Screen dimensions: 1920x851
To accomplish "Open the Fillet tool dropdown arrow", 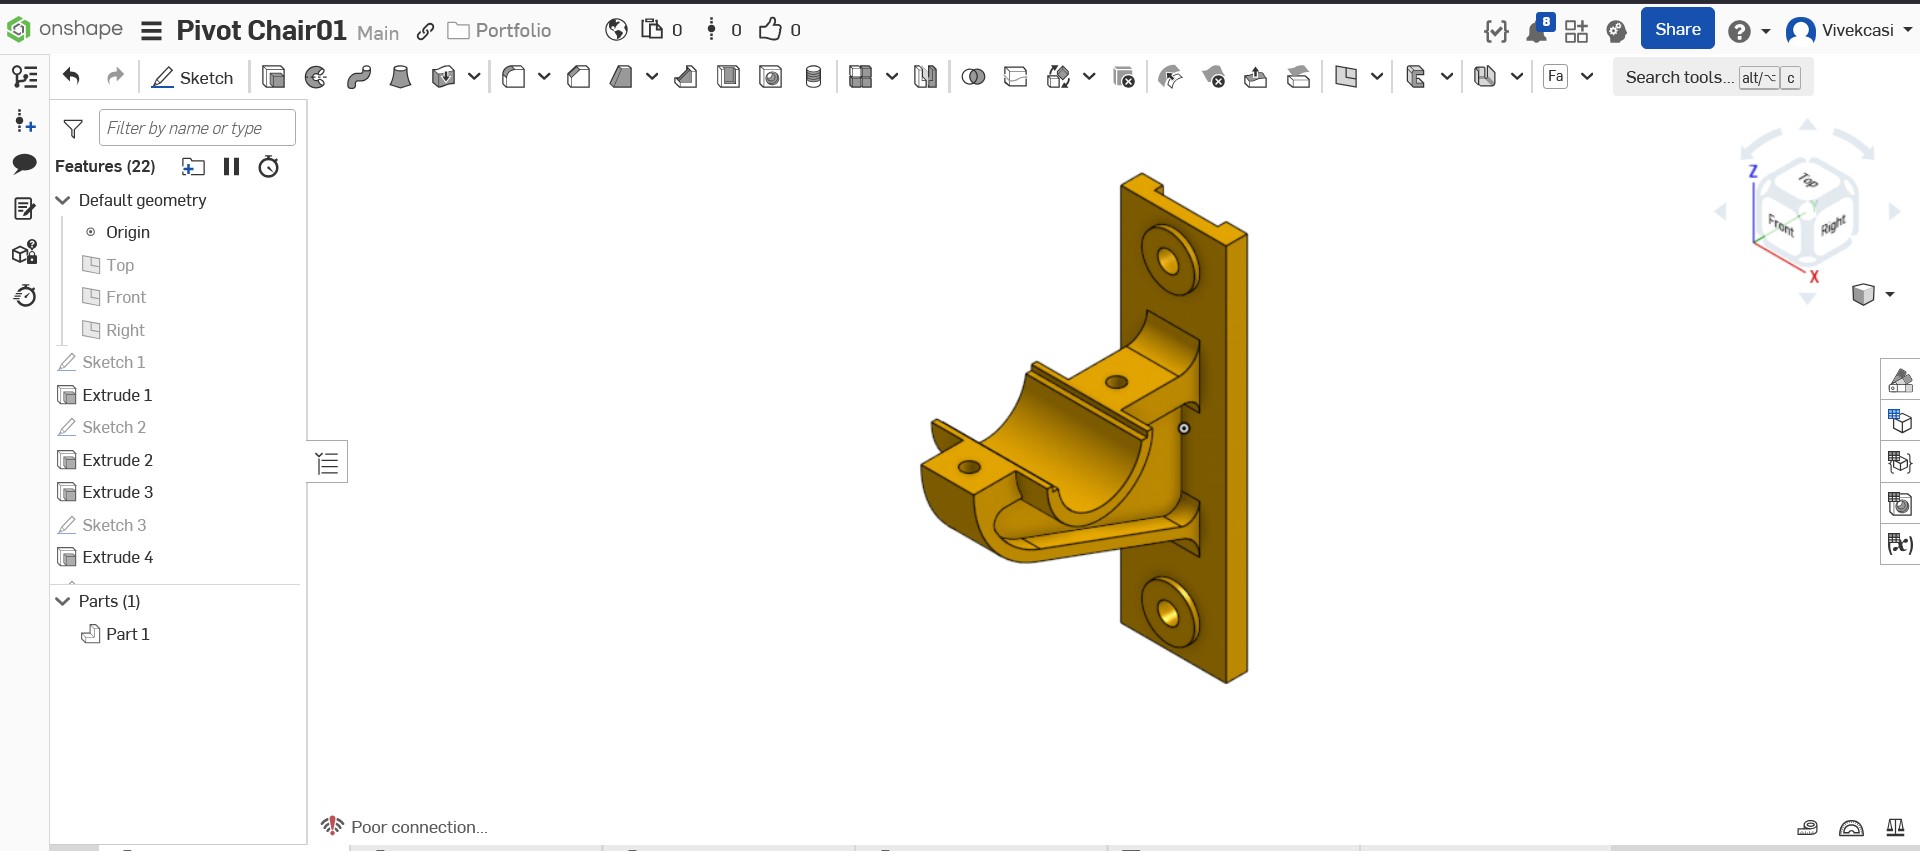I will coord(544,77).
